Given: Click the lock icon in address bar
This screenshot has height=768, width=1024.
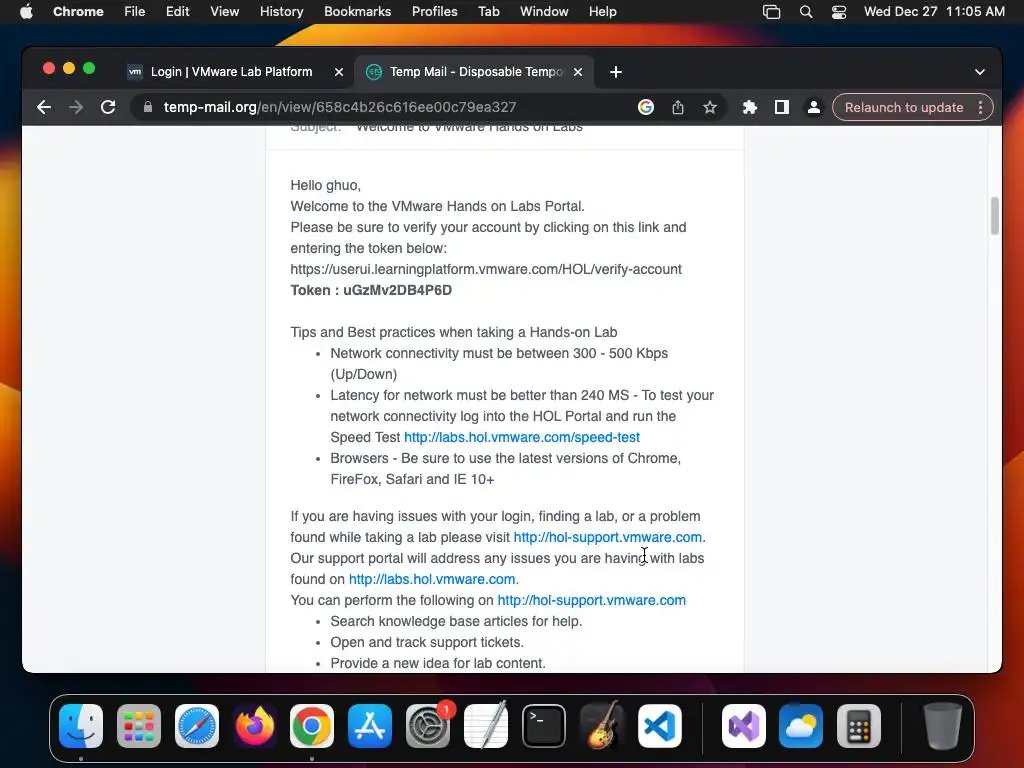Looking at the screenshot, I should click(x=148, y=107).
